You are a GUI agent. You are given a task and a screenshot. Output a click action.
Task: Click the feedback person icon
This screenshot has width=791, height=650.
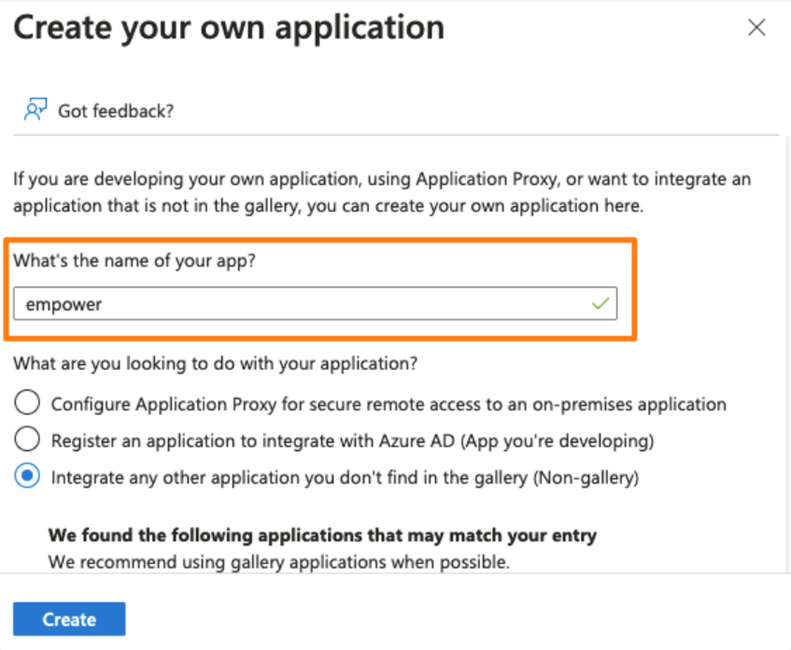(x=35, y=110)
